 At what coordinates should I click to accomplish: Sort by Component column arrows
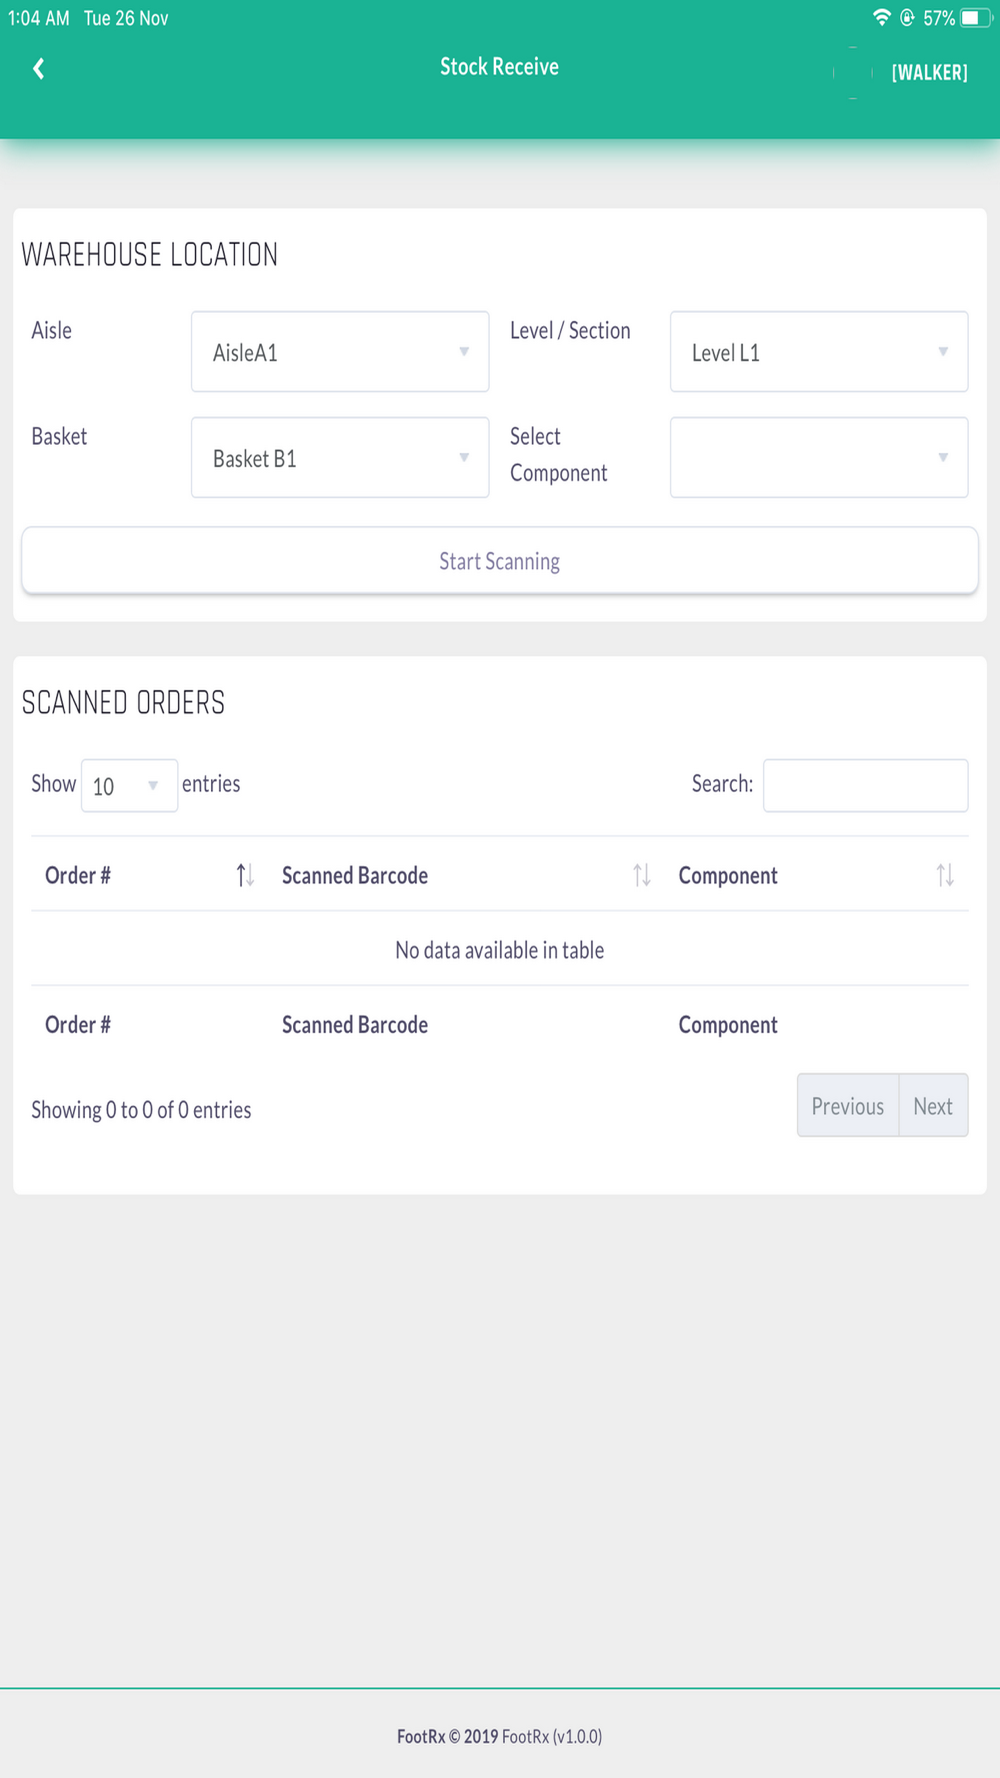(945, 876)
